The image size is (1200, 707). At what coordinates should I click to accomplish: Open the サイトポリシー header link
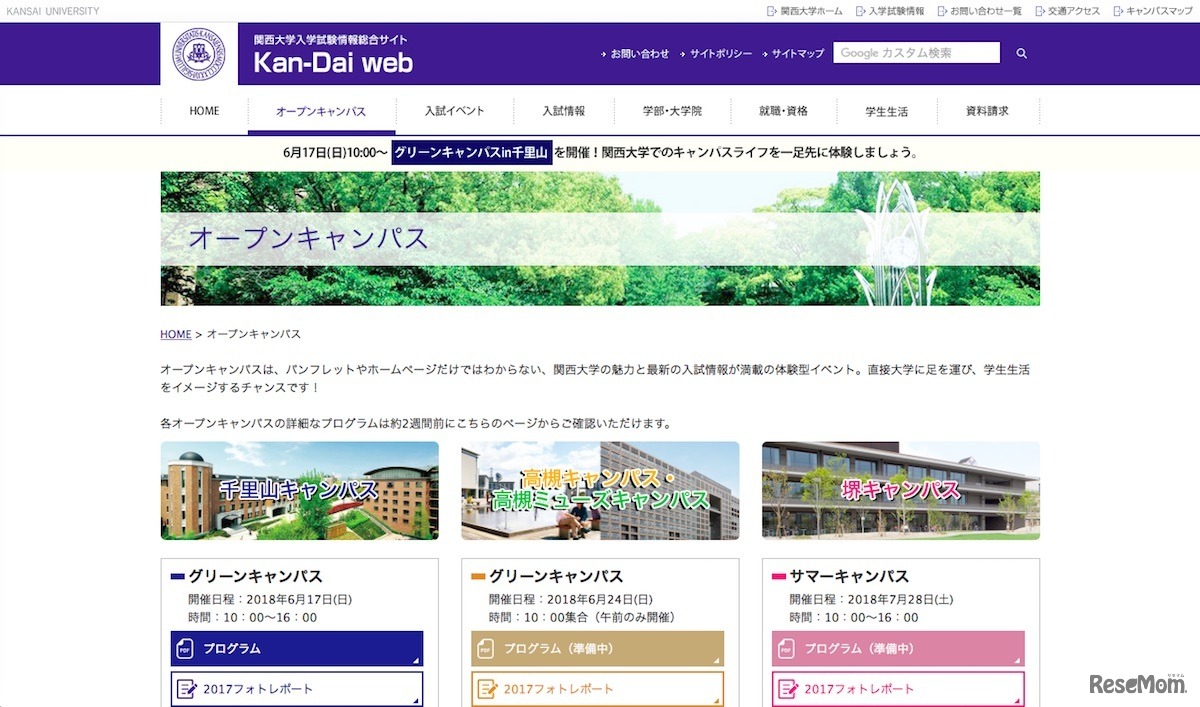coord(721,53)
